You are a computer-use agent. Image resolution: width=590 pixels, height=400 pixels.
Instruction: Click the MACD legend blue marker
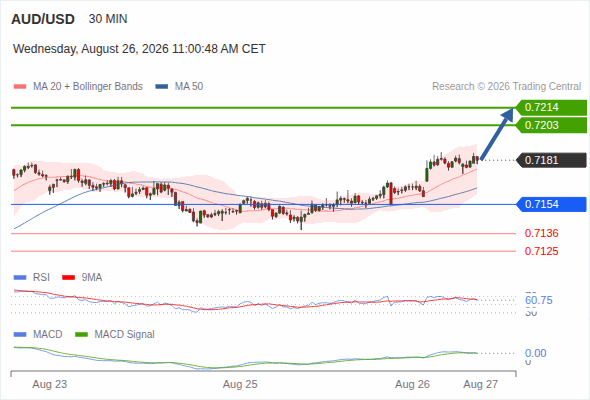point(20,335)
